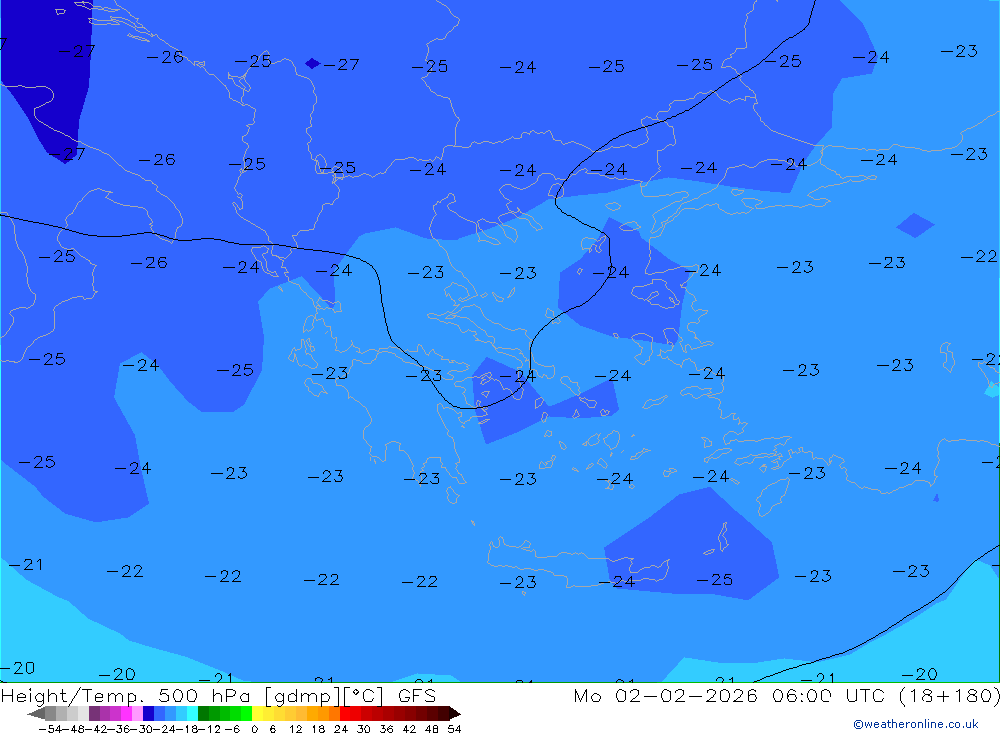Viewport: 1000px width, 733px height.
Task: Click the '[°C]' unit text
Action: [x=364, y=696]
